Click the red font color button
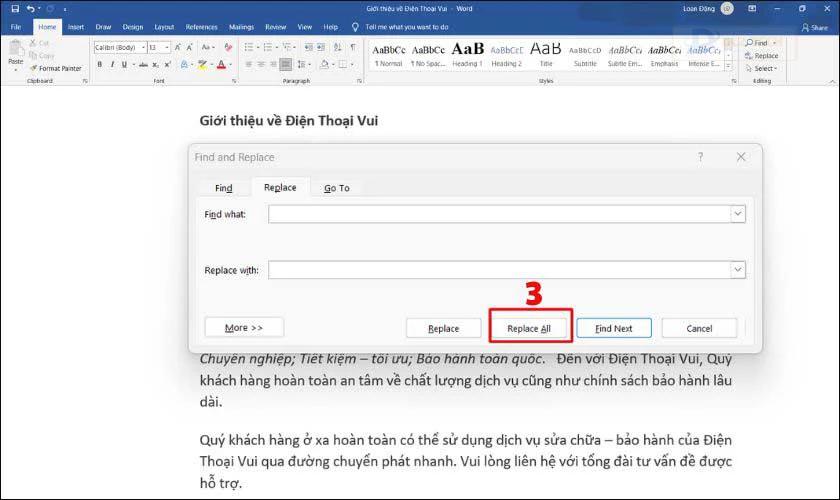The height and width of the screenshot is (500, 840). coord(221,64)
